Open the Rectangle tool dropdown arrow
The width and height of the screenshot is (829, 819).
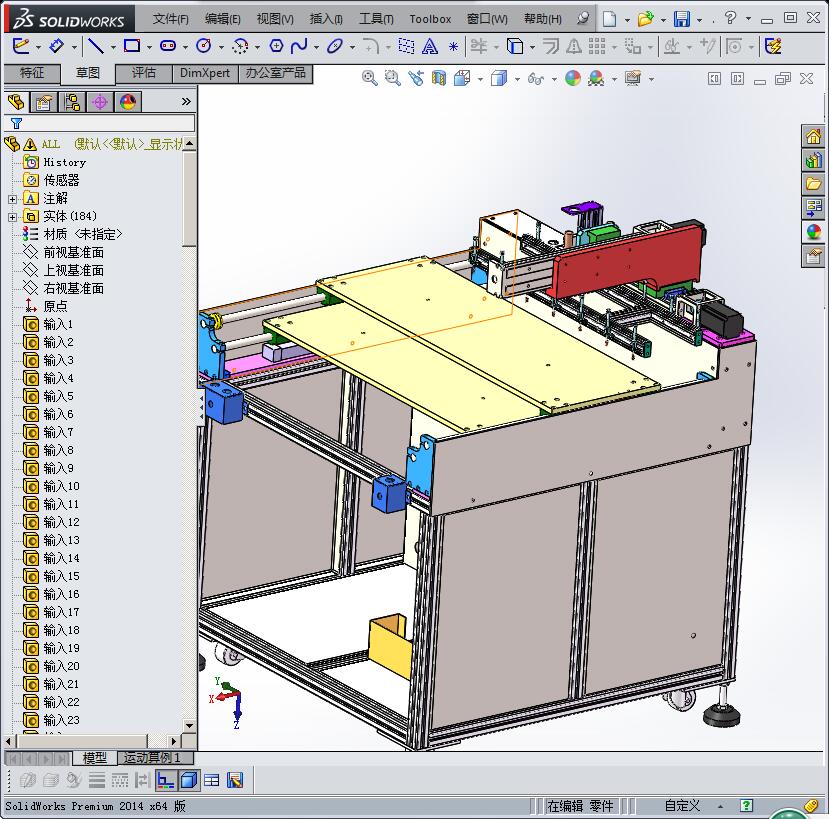[149, 48]
